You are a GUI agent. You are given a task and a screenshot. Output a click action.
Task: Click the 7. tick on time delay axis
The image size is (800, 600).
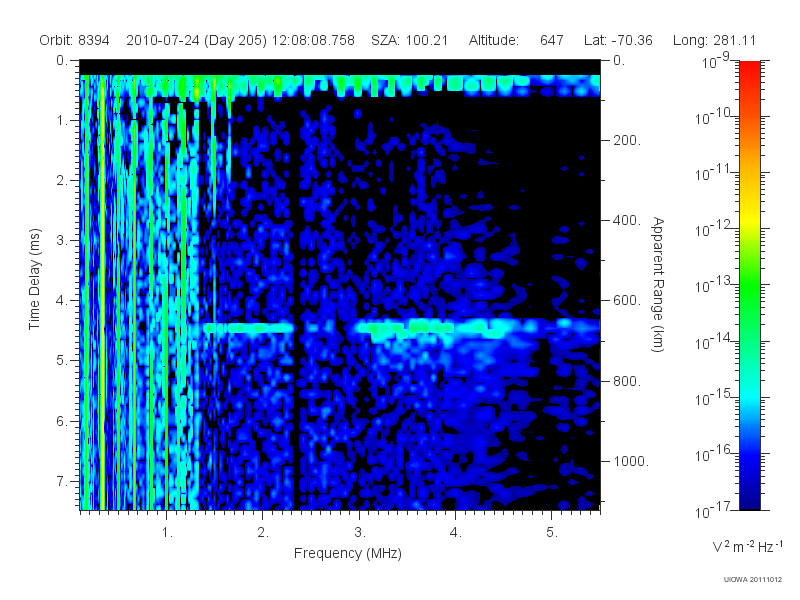pyautogui.click(x=62, y=481)
